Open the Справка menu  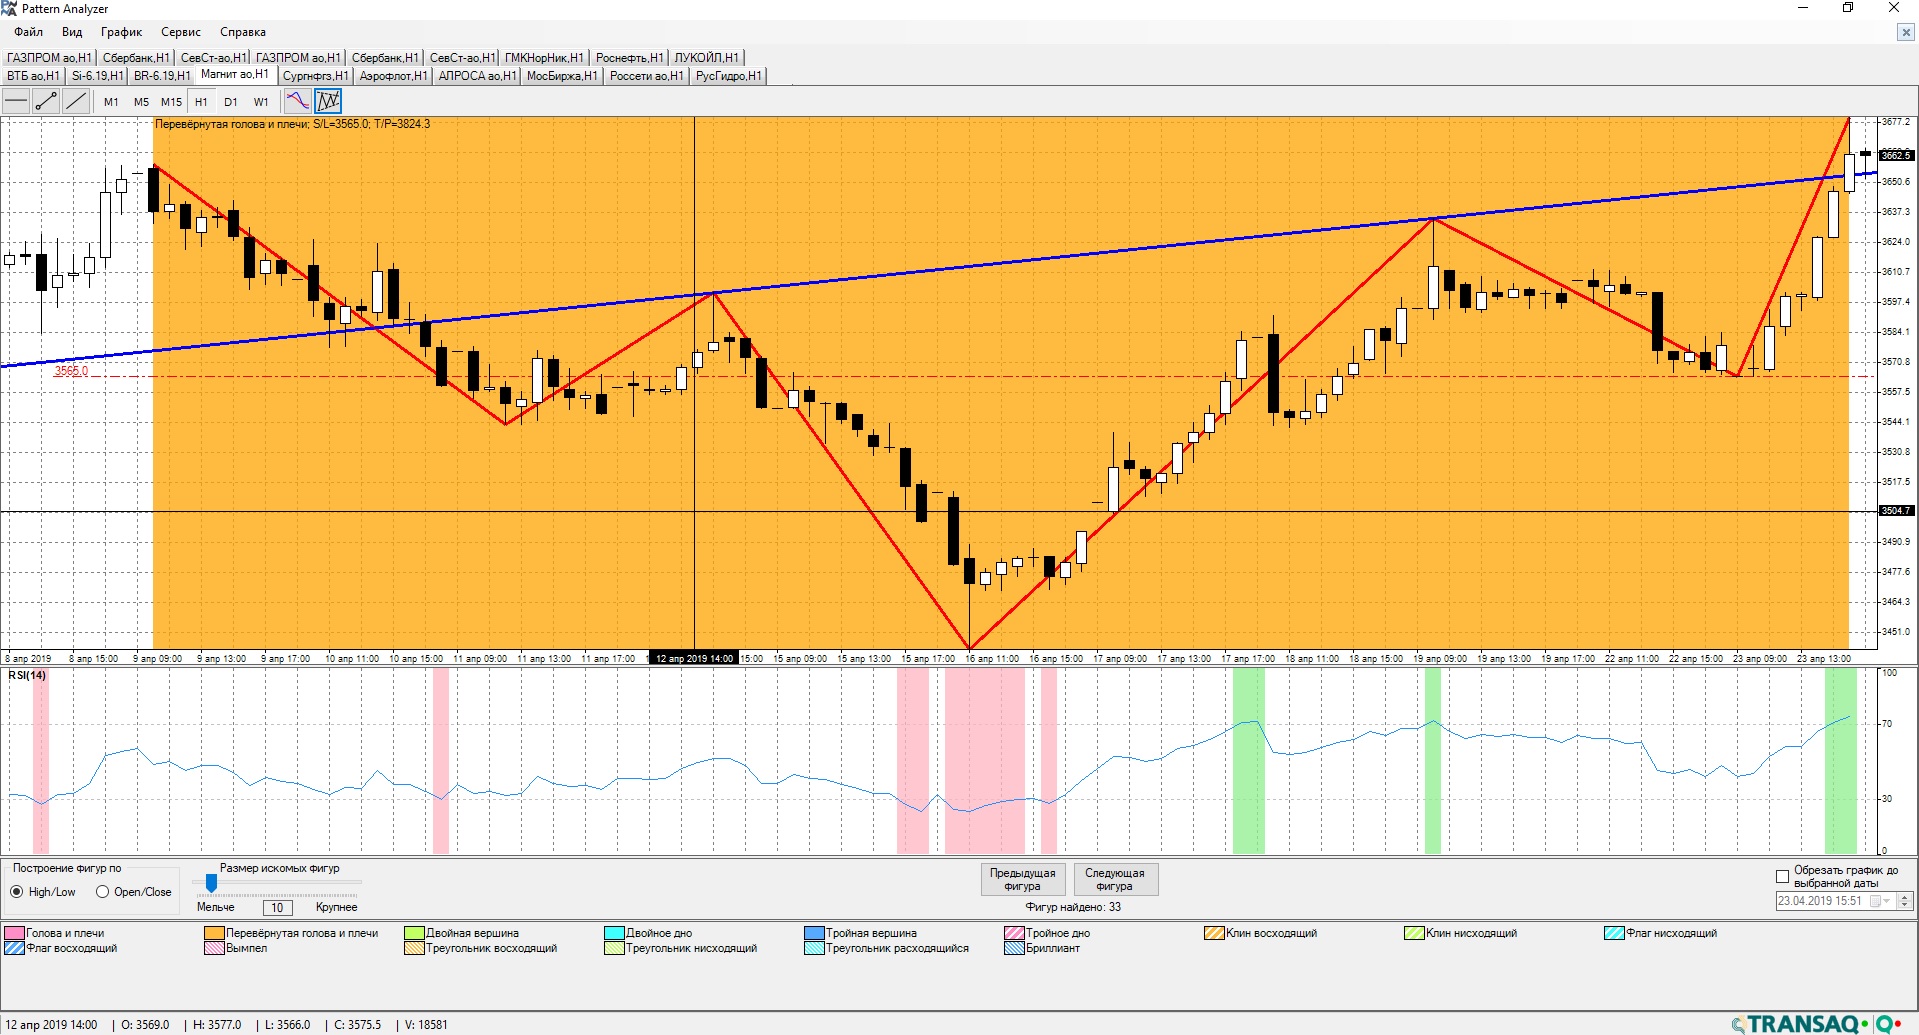point(243,32)
